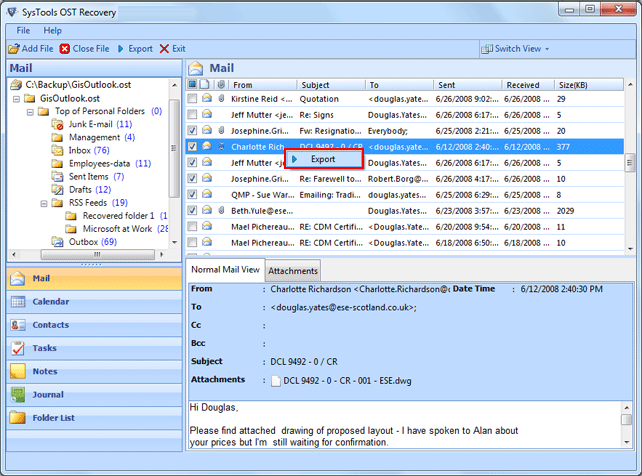Click the Exit toolbar icon
642x476 pixels.
[164, 48]
